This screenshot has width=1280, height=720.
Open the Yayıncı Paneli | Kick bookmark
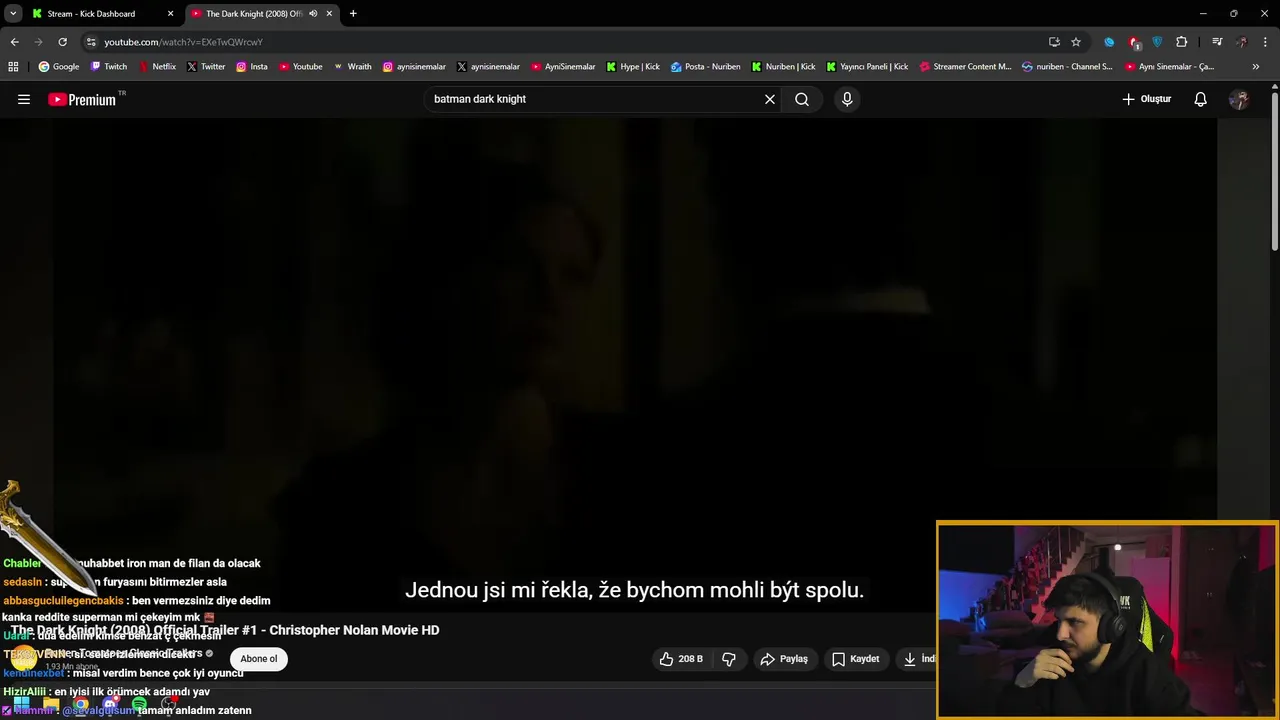tap(867, 67)
